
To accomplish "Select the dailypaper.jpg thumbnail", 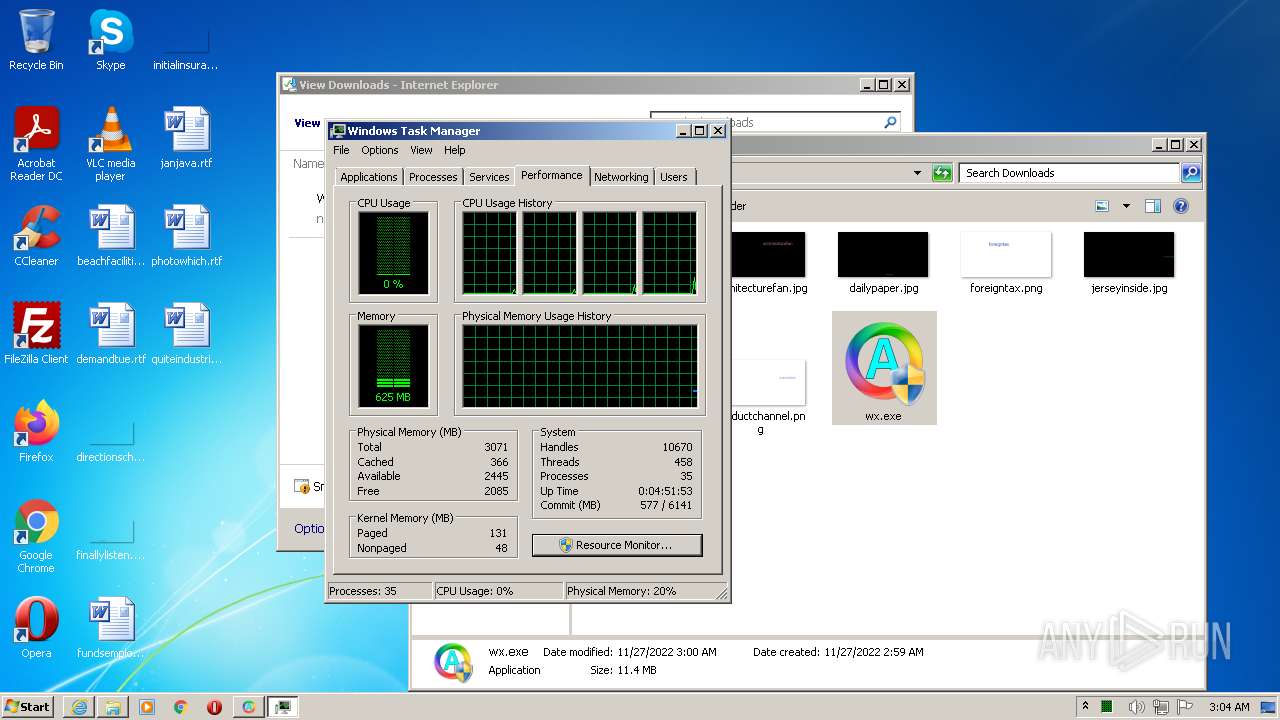I will coord(883,263).
